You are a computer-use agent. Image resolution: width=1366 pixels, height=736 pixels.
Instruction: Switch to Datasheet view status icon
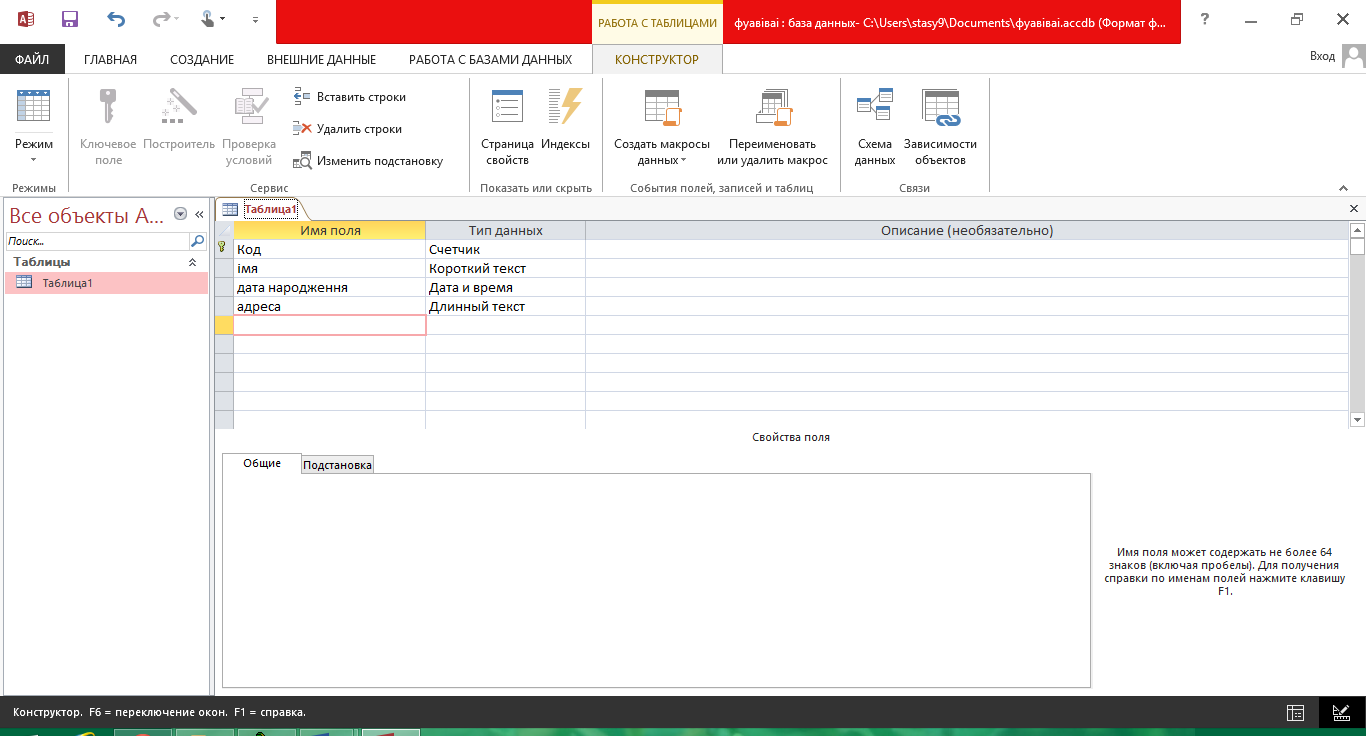(1295, 713)
